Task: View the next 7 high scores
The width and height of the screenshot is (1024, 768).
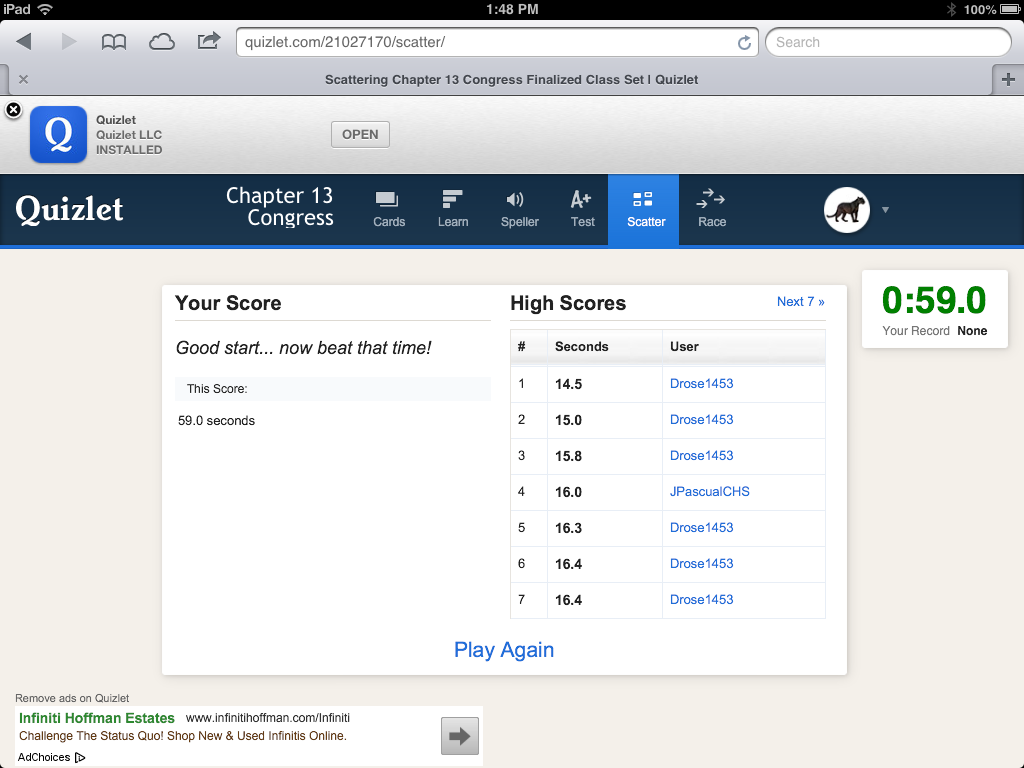Action: coord(799,301)
